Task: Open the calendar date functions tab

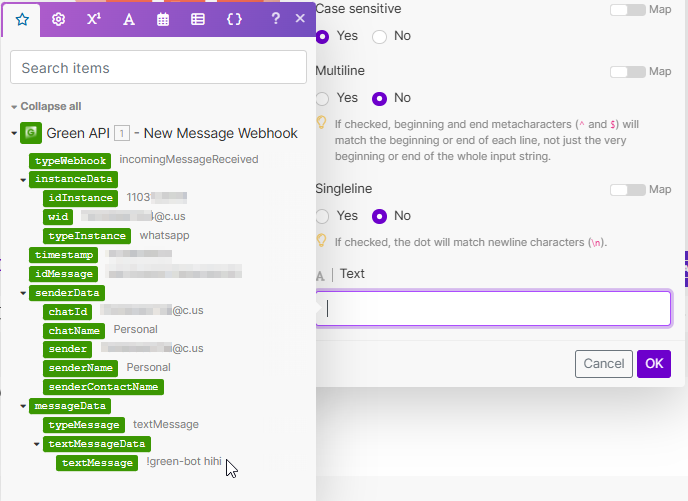Action: (x=163, y=19)
